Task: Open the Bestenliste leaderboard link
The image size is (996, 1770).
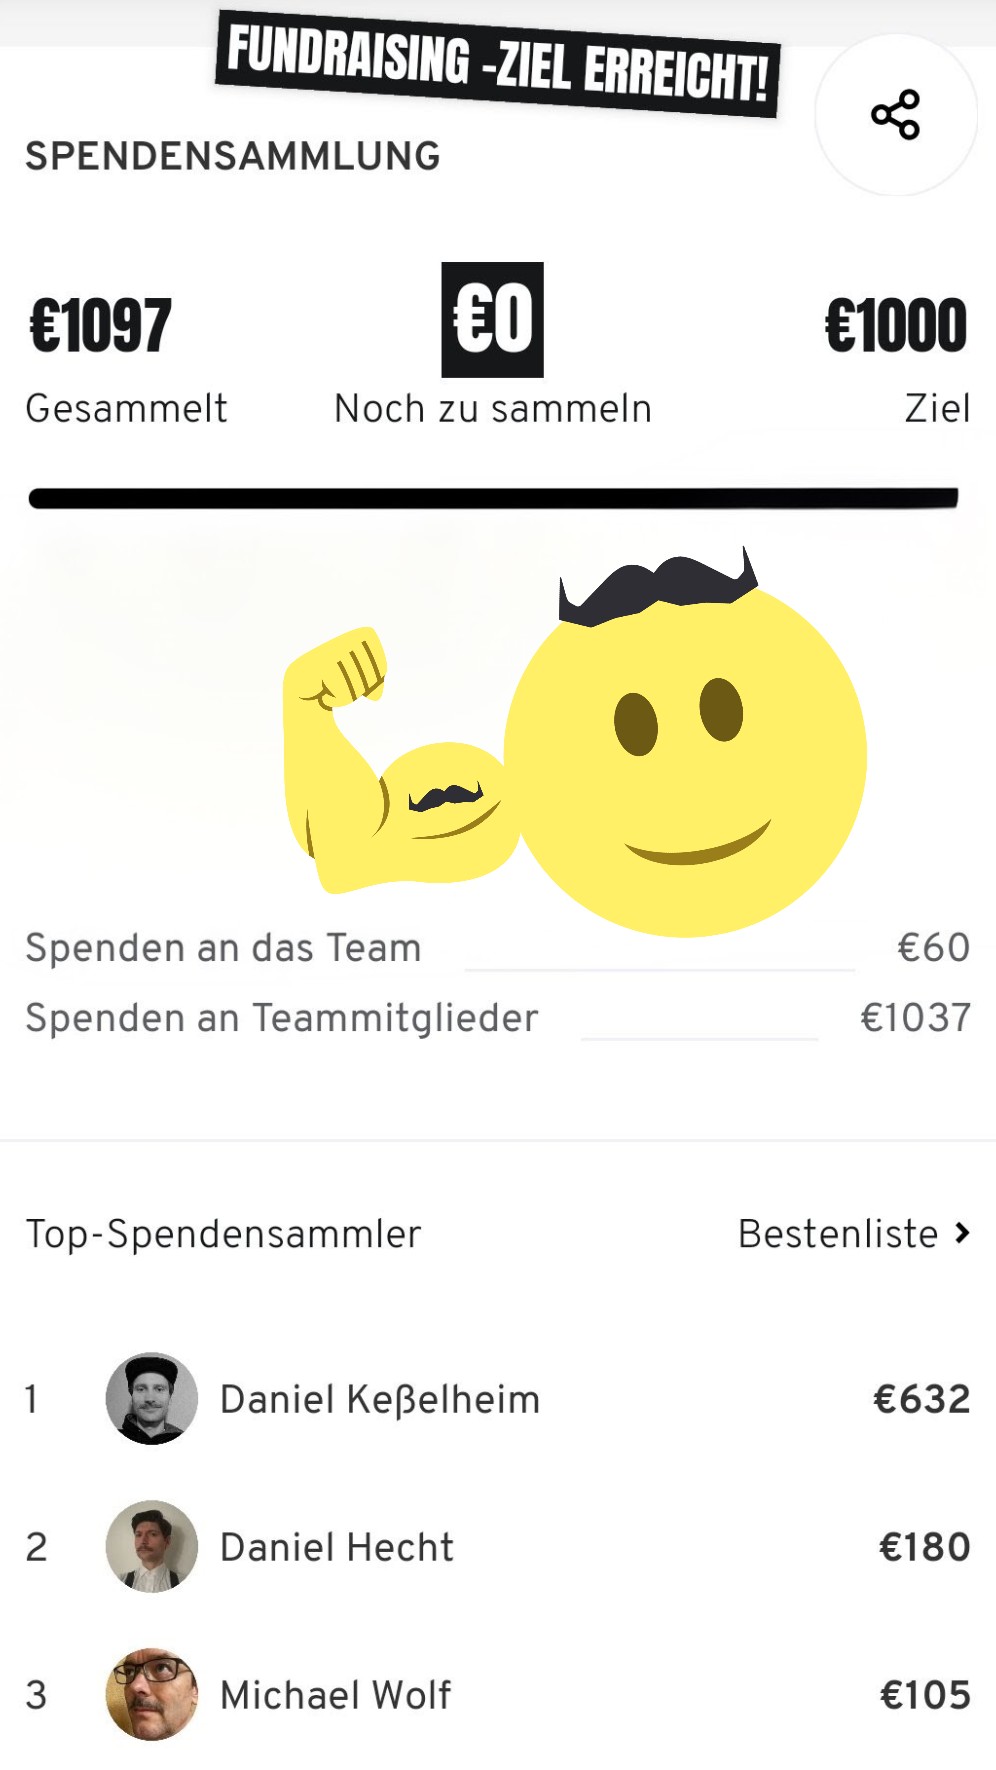Action: pyautogui.click(x=838, y=1234)
